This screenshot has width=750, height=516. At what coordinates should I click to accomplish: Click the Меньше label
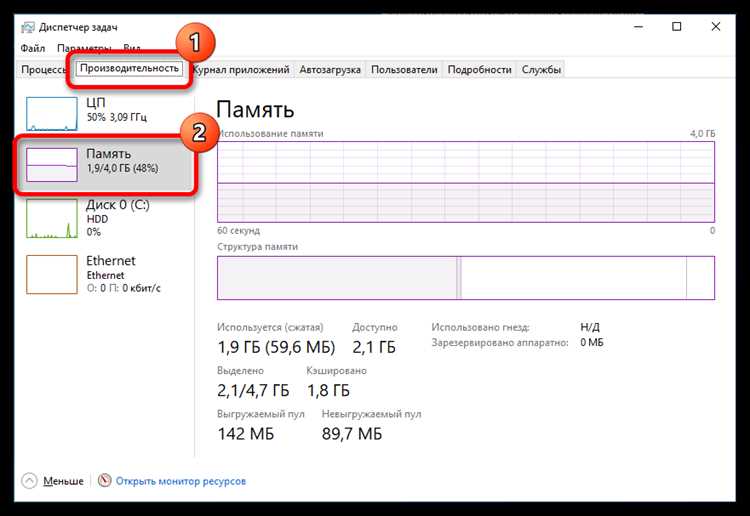[x=63, y=481]
